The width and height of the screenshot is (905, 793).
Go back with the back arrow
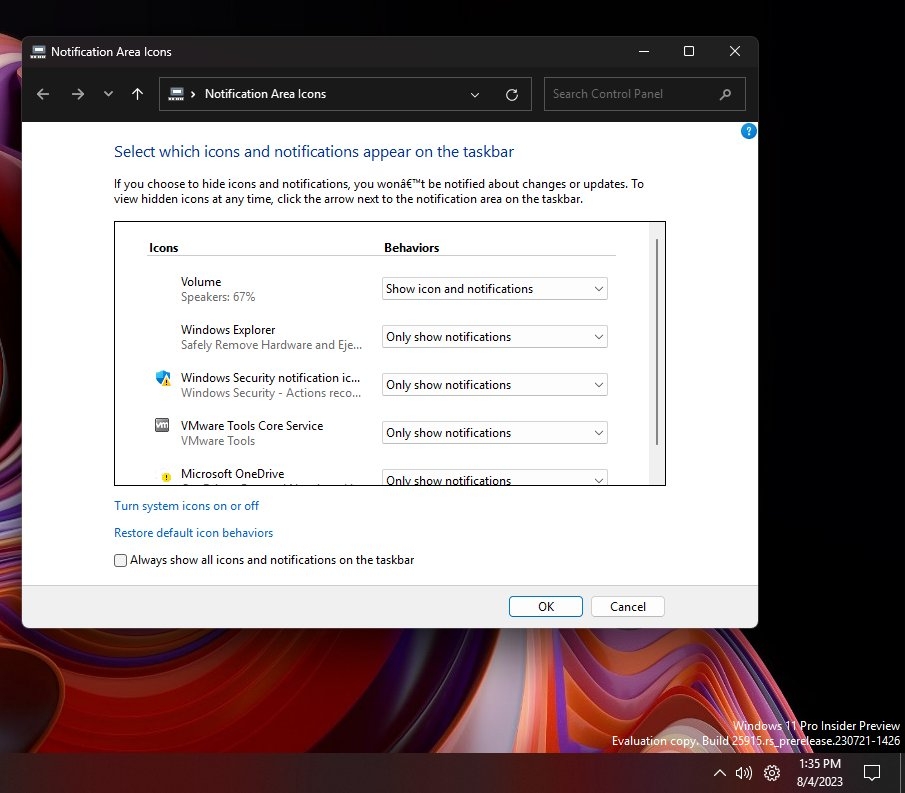pos(43,94)
